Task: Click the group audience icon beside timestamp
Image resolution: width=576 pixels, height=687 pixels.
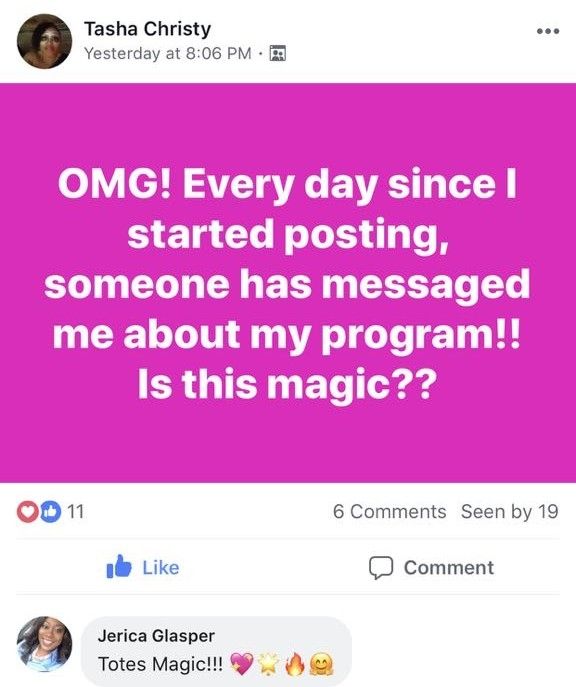Action: tap(278, 53)
